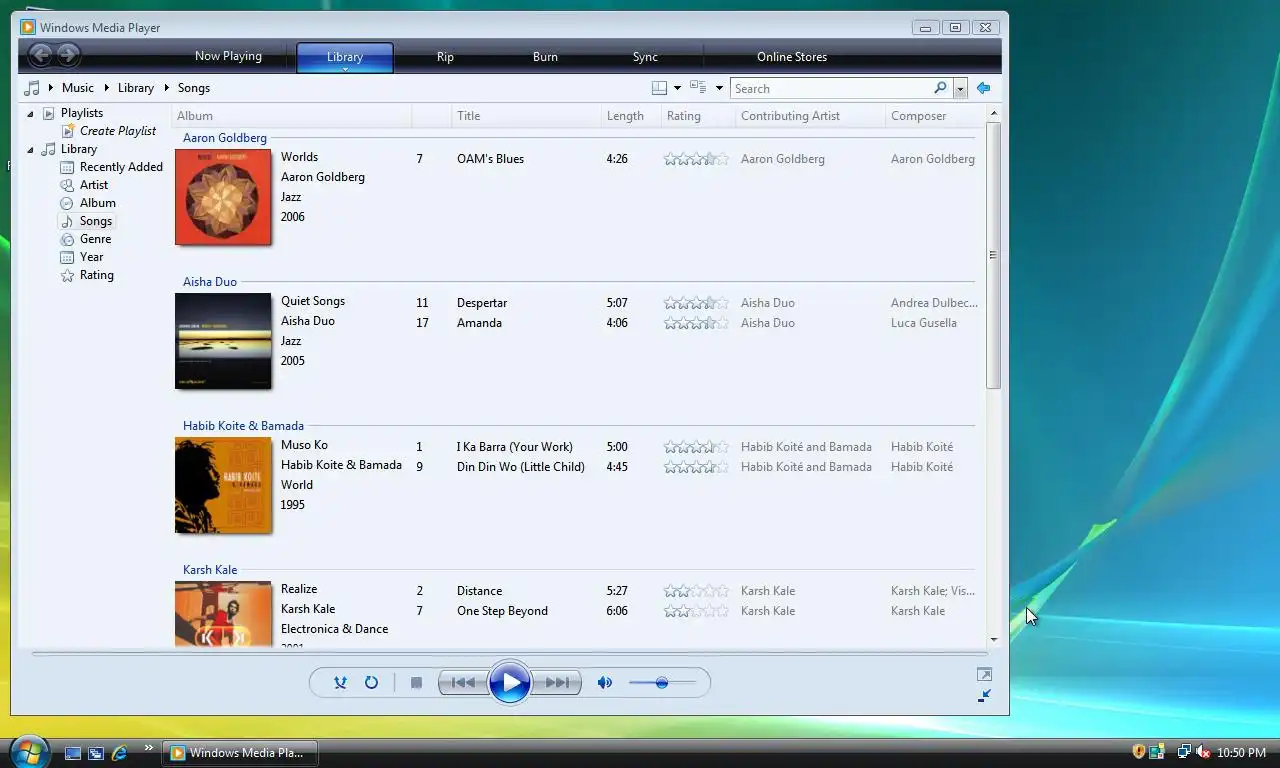This screenshot has width=1280, height=768.
Task: Go back with the Back arrow button
Action: (x=40, y=56)
